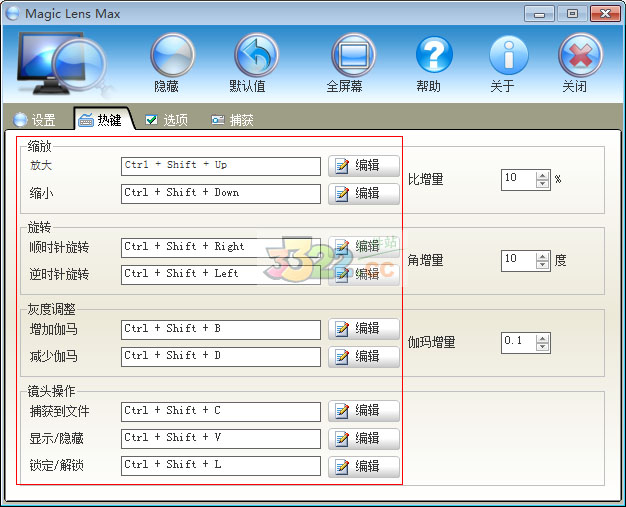Edit the 顺时针旋转 hotkey
626x507 pixels.
coord(364,247)
